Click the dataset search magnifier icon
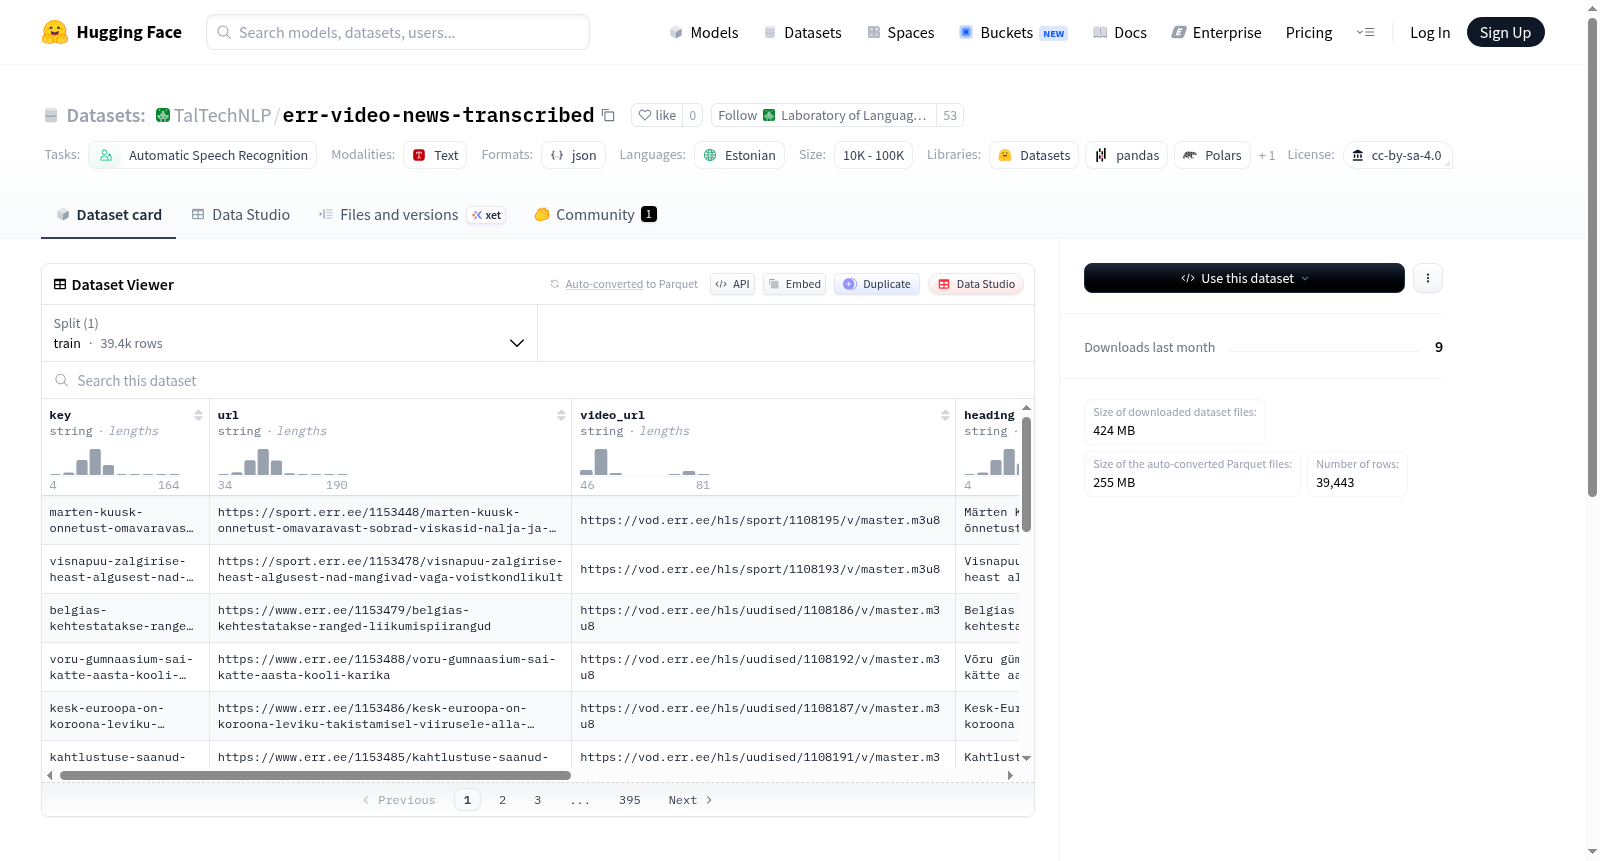 [x=62, y=380]
